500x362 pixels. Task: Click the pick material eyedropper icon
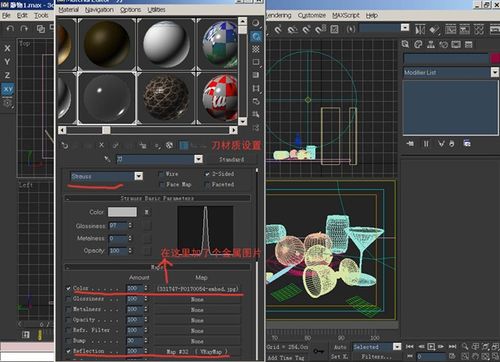[107, 159]
